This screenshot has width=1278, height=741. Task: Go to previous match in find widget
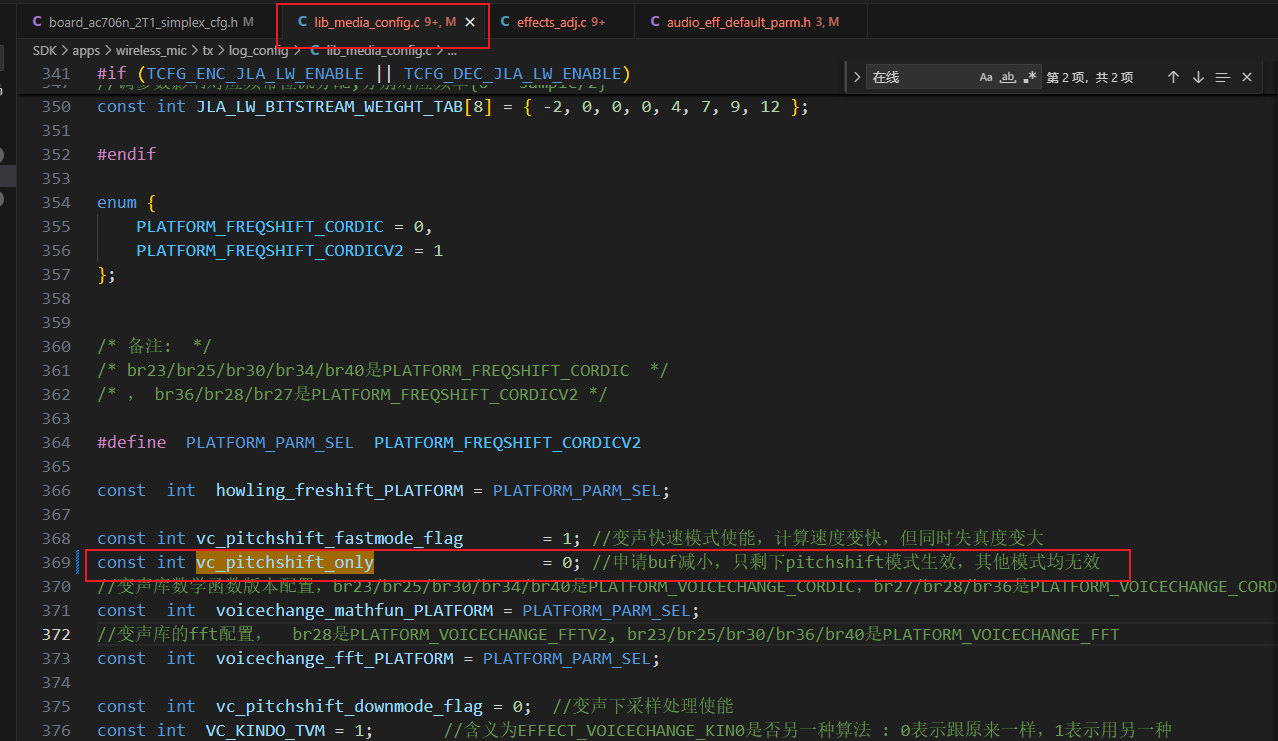(x=1174, y=77)
